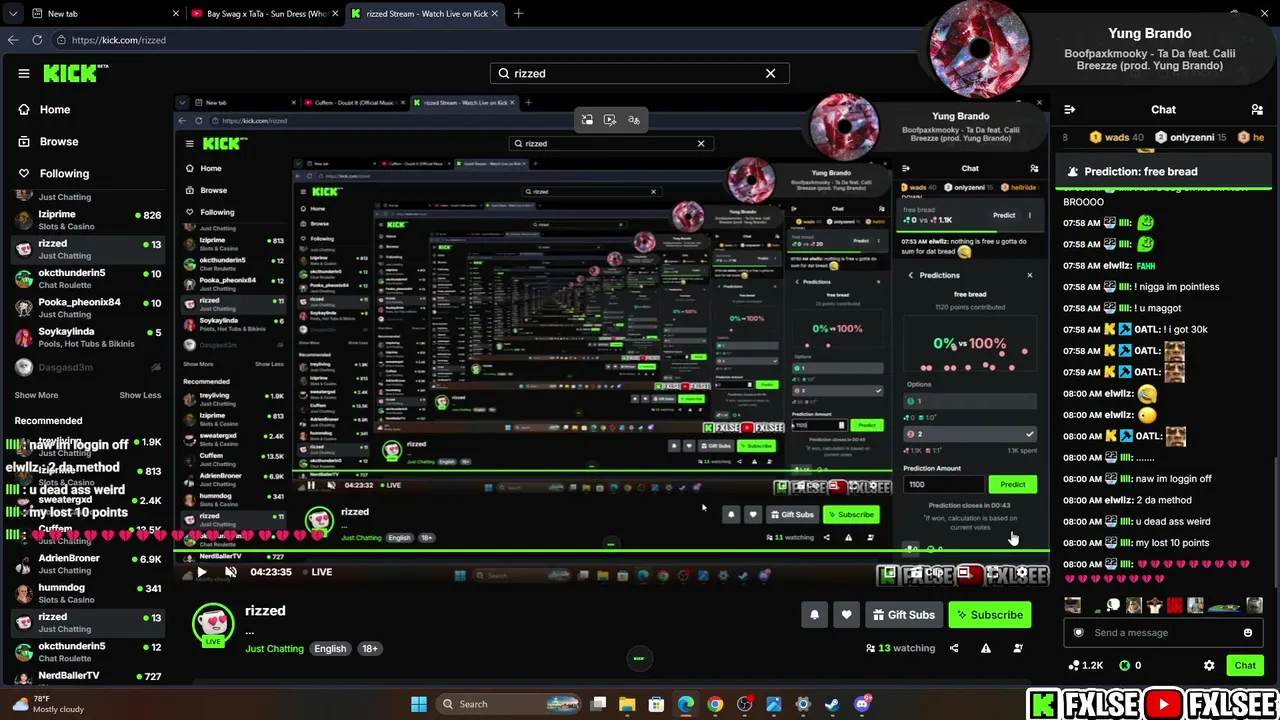Open chat settings with the gear icon
This screenshot has height=720, width=1280.
(1209, 665)
